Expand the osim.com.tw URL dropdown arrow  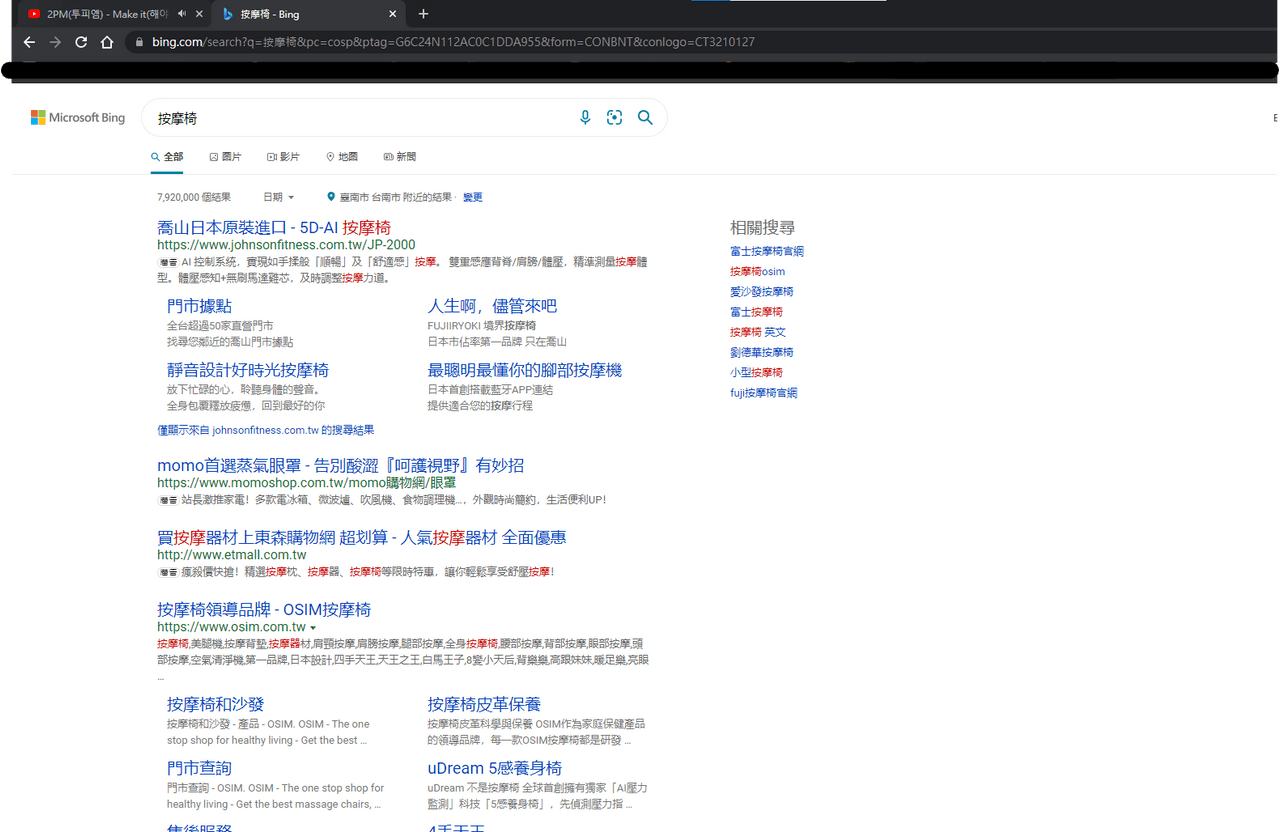coord(313,628)
